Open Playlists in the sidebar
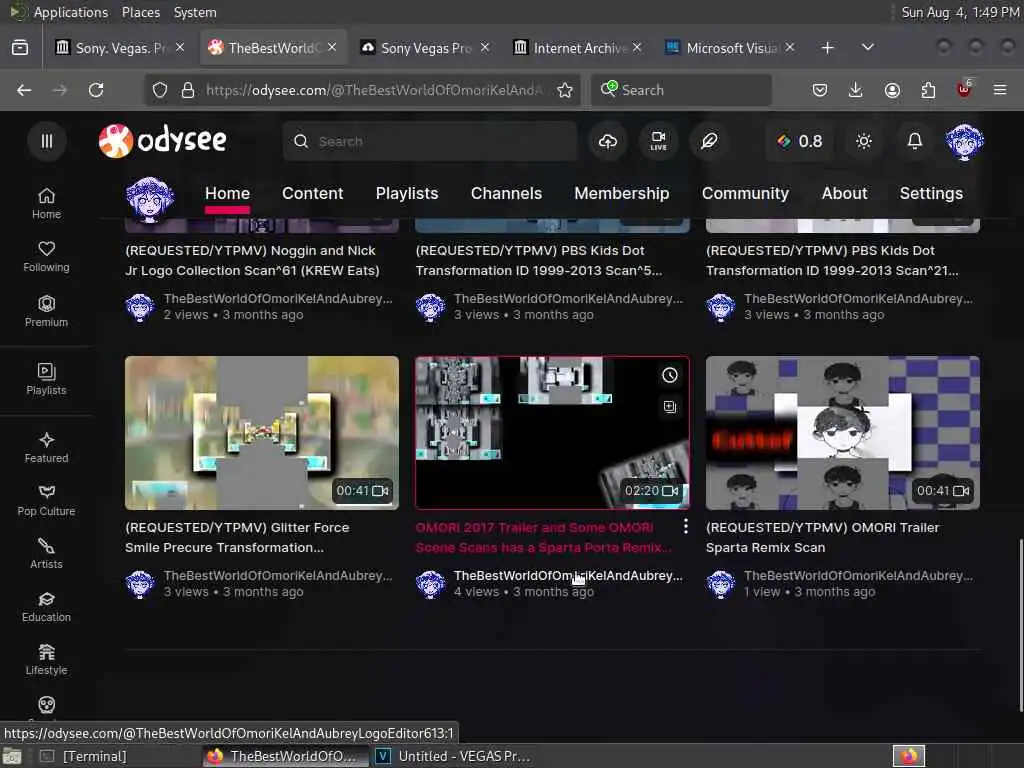The image size is (1024, 768). click(x=46, y=379)
